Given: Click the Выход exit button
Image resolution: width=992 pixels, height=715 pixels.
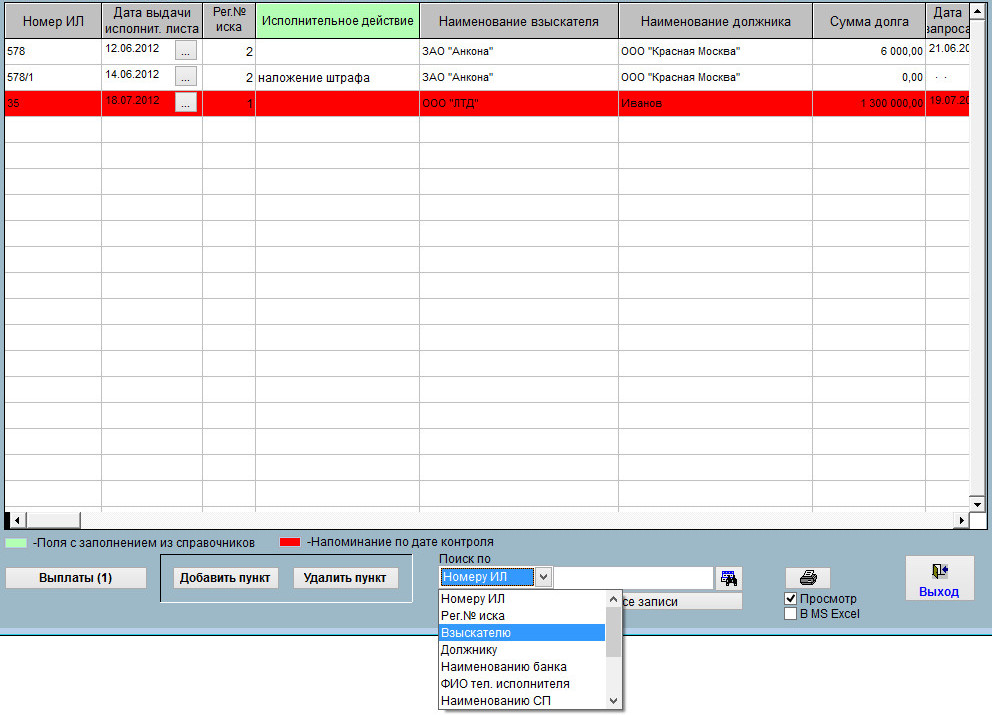Looking at the screenshot, I should [939, 578].
